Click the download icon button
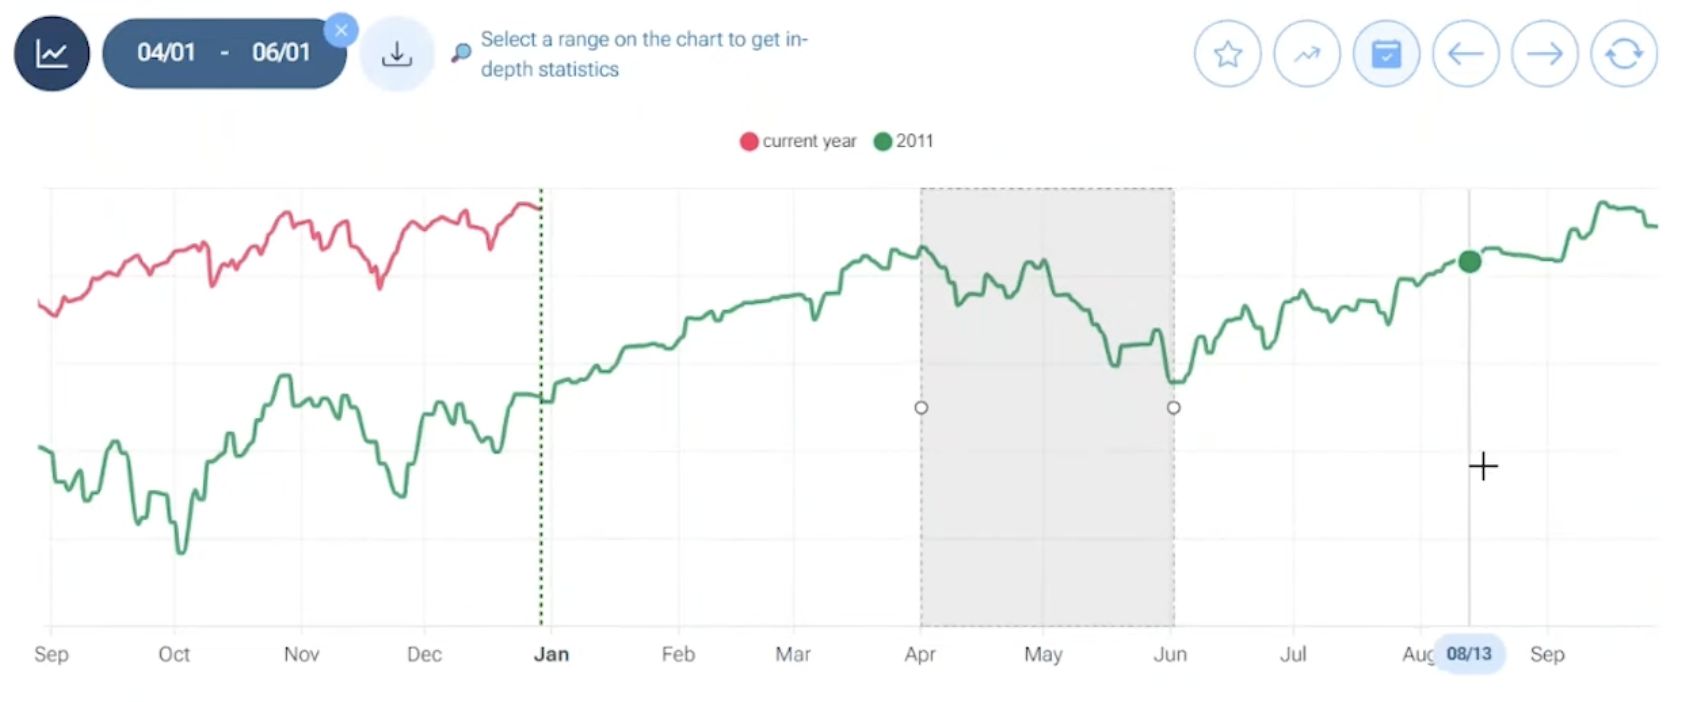The image size is (1704, 702). point(397,54)
